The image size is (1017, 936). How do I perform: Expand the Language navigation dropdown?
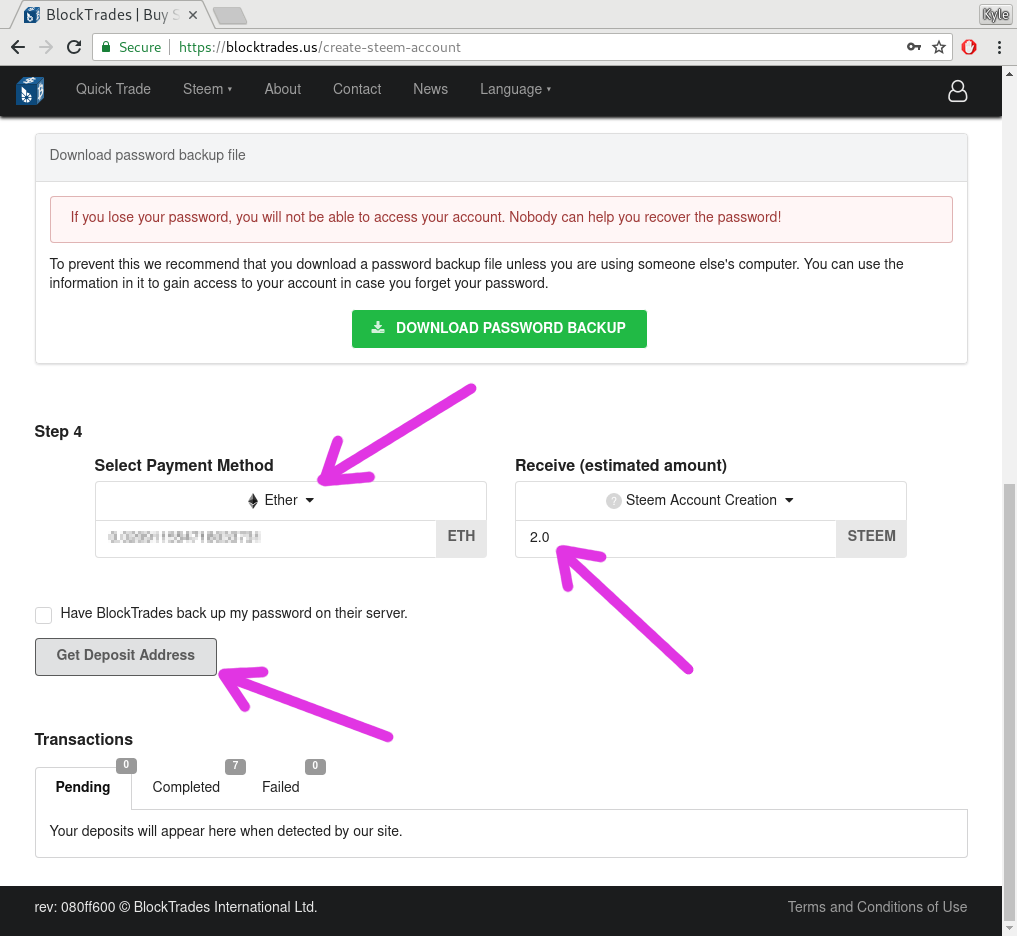tap(515, 89)
